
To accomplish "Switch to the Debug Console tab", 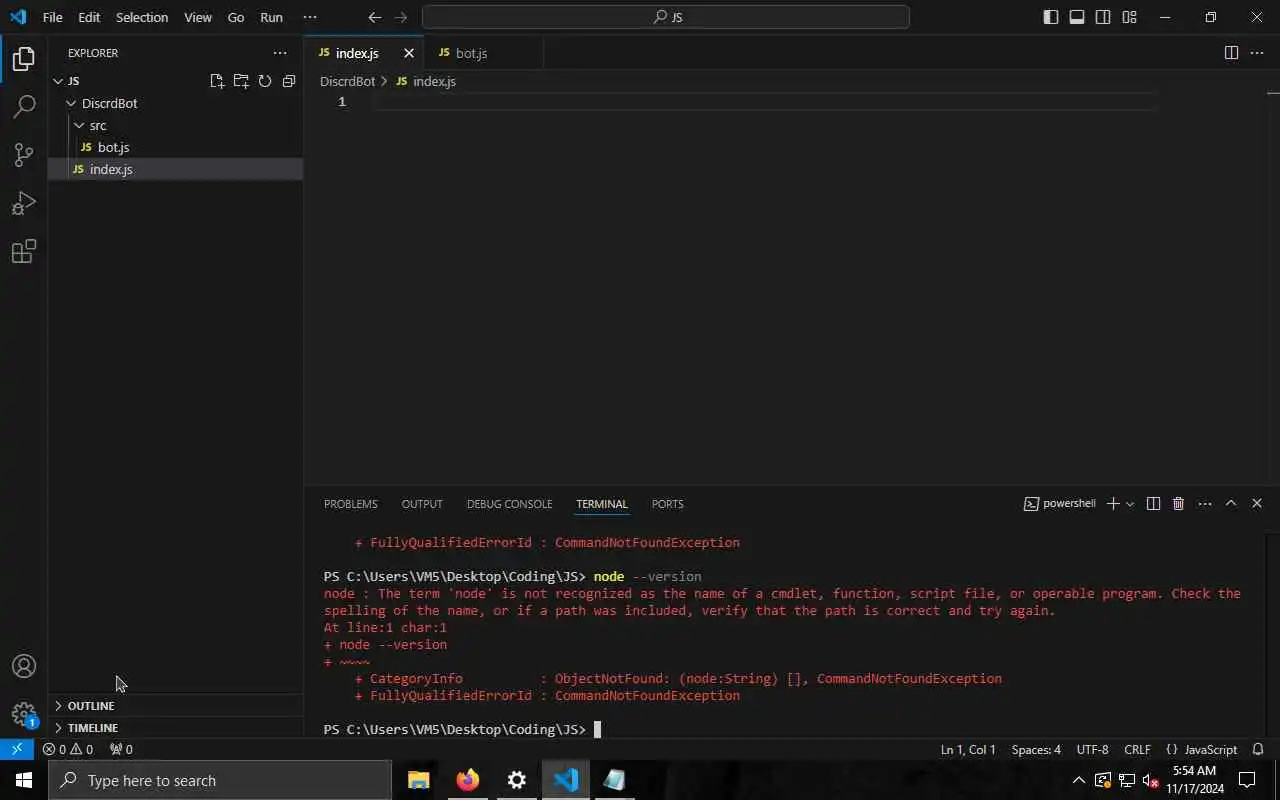I will pos(509,504).
